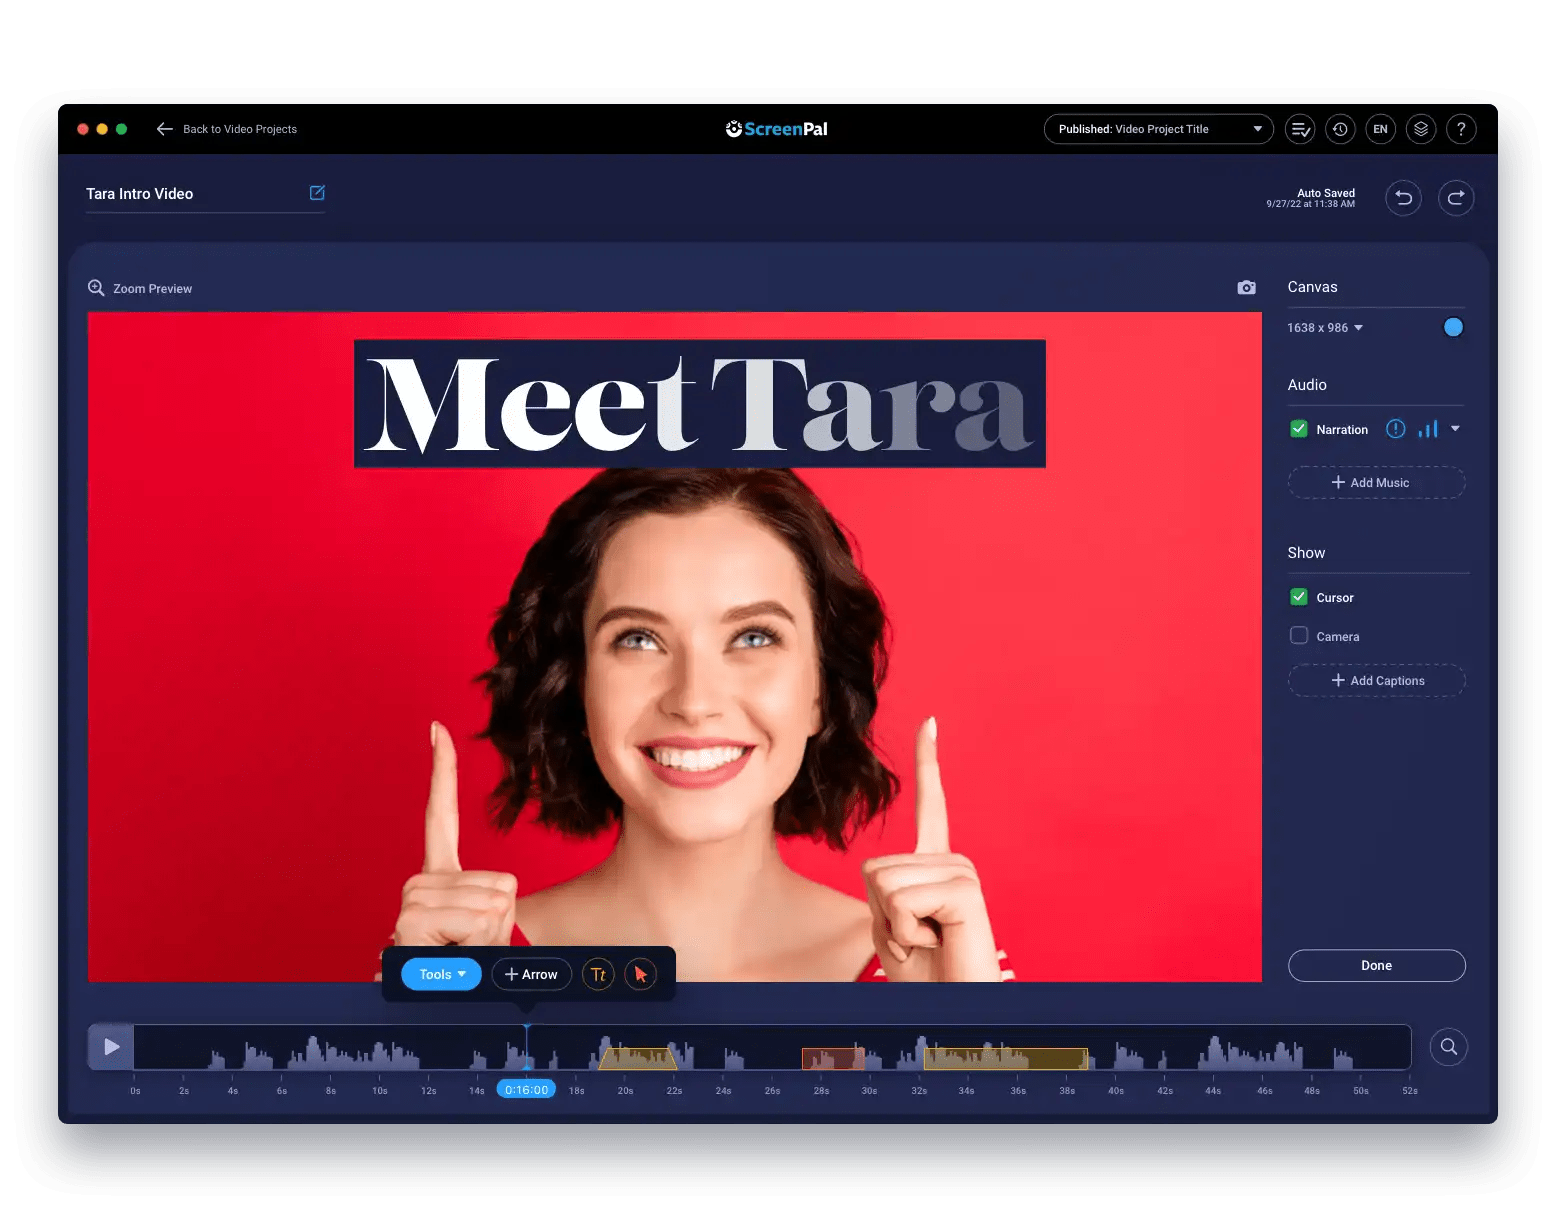Go Back to Video Projects
This screenshot has width=1558, height=1226.
227,128
